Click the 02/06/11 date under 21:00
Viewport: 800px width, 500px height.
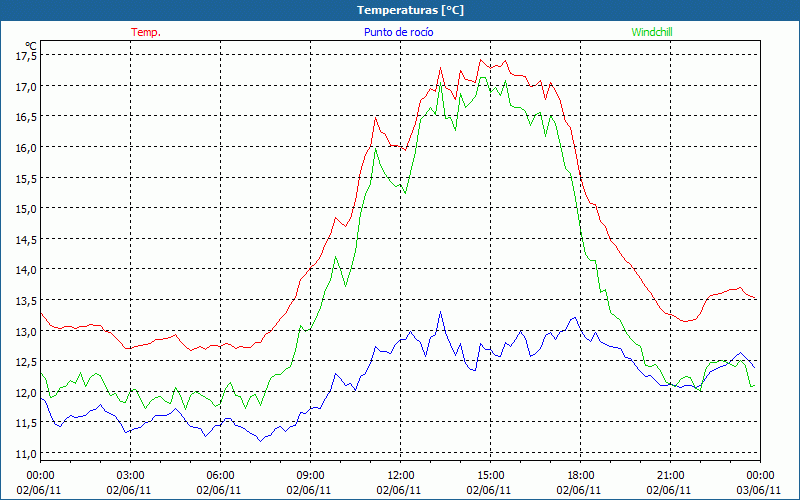point(669,490)
